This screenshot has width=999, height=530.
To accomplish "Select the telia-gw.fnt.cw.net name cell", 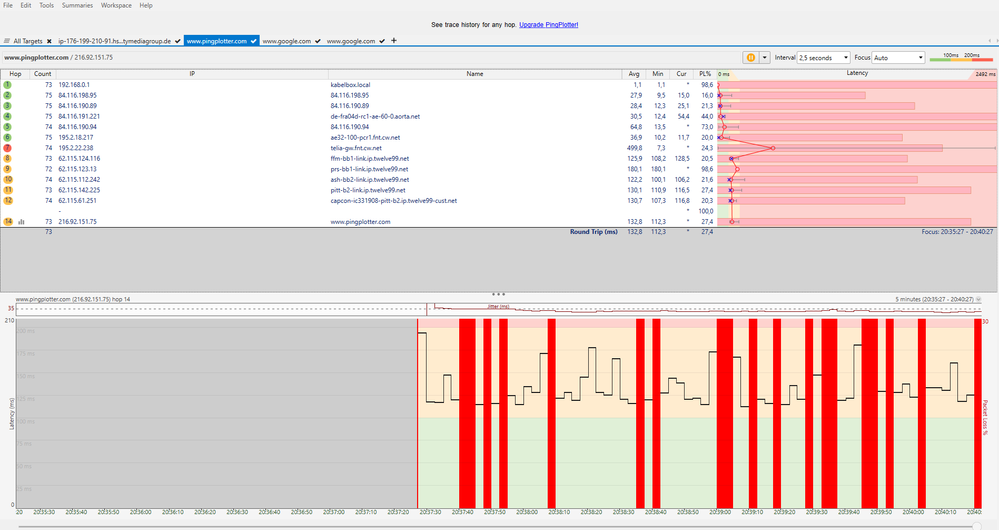I will click(x=356, y=148).
